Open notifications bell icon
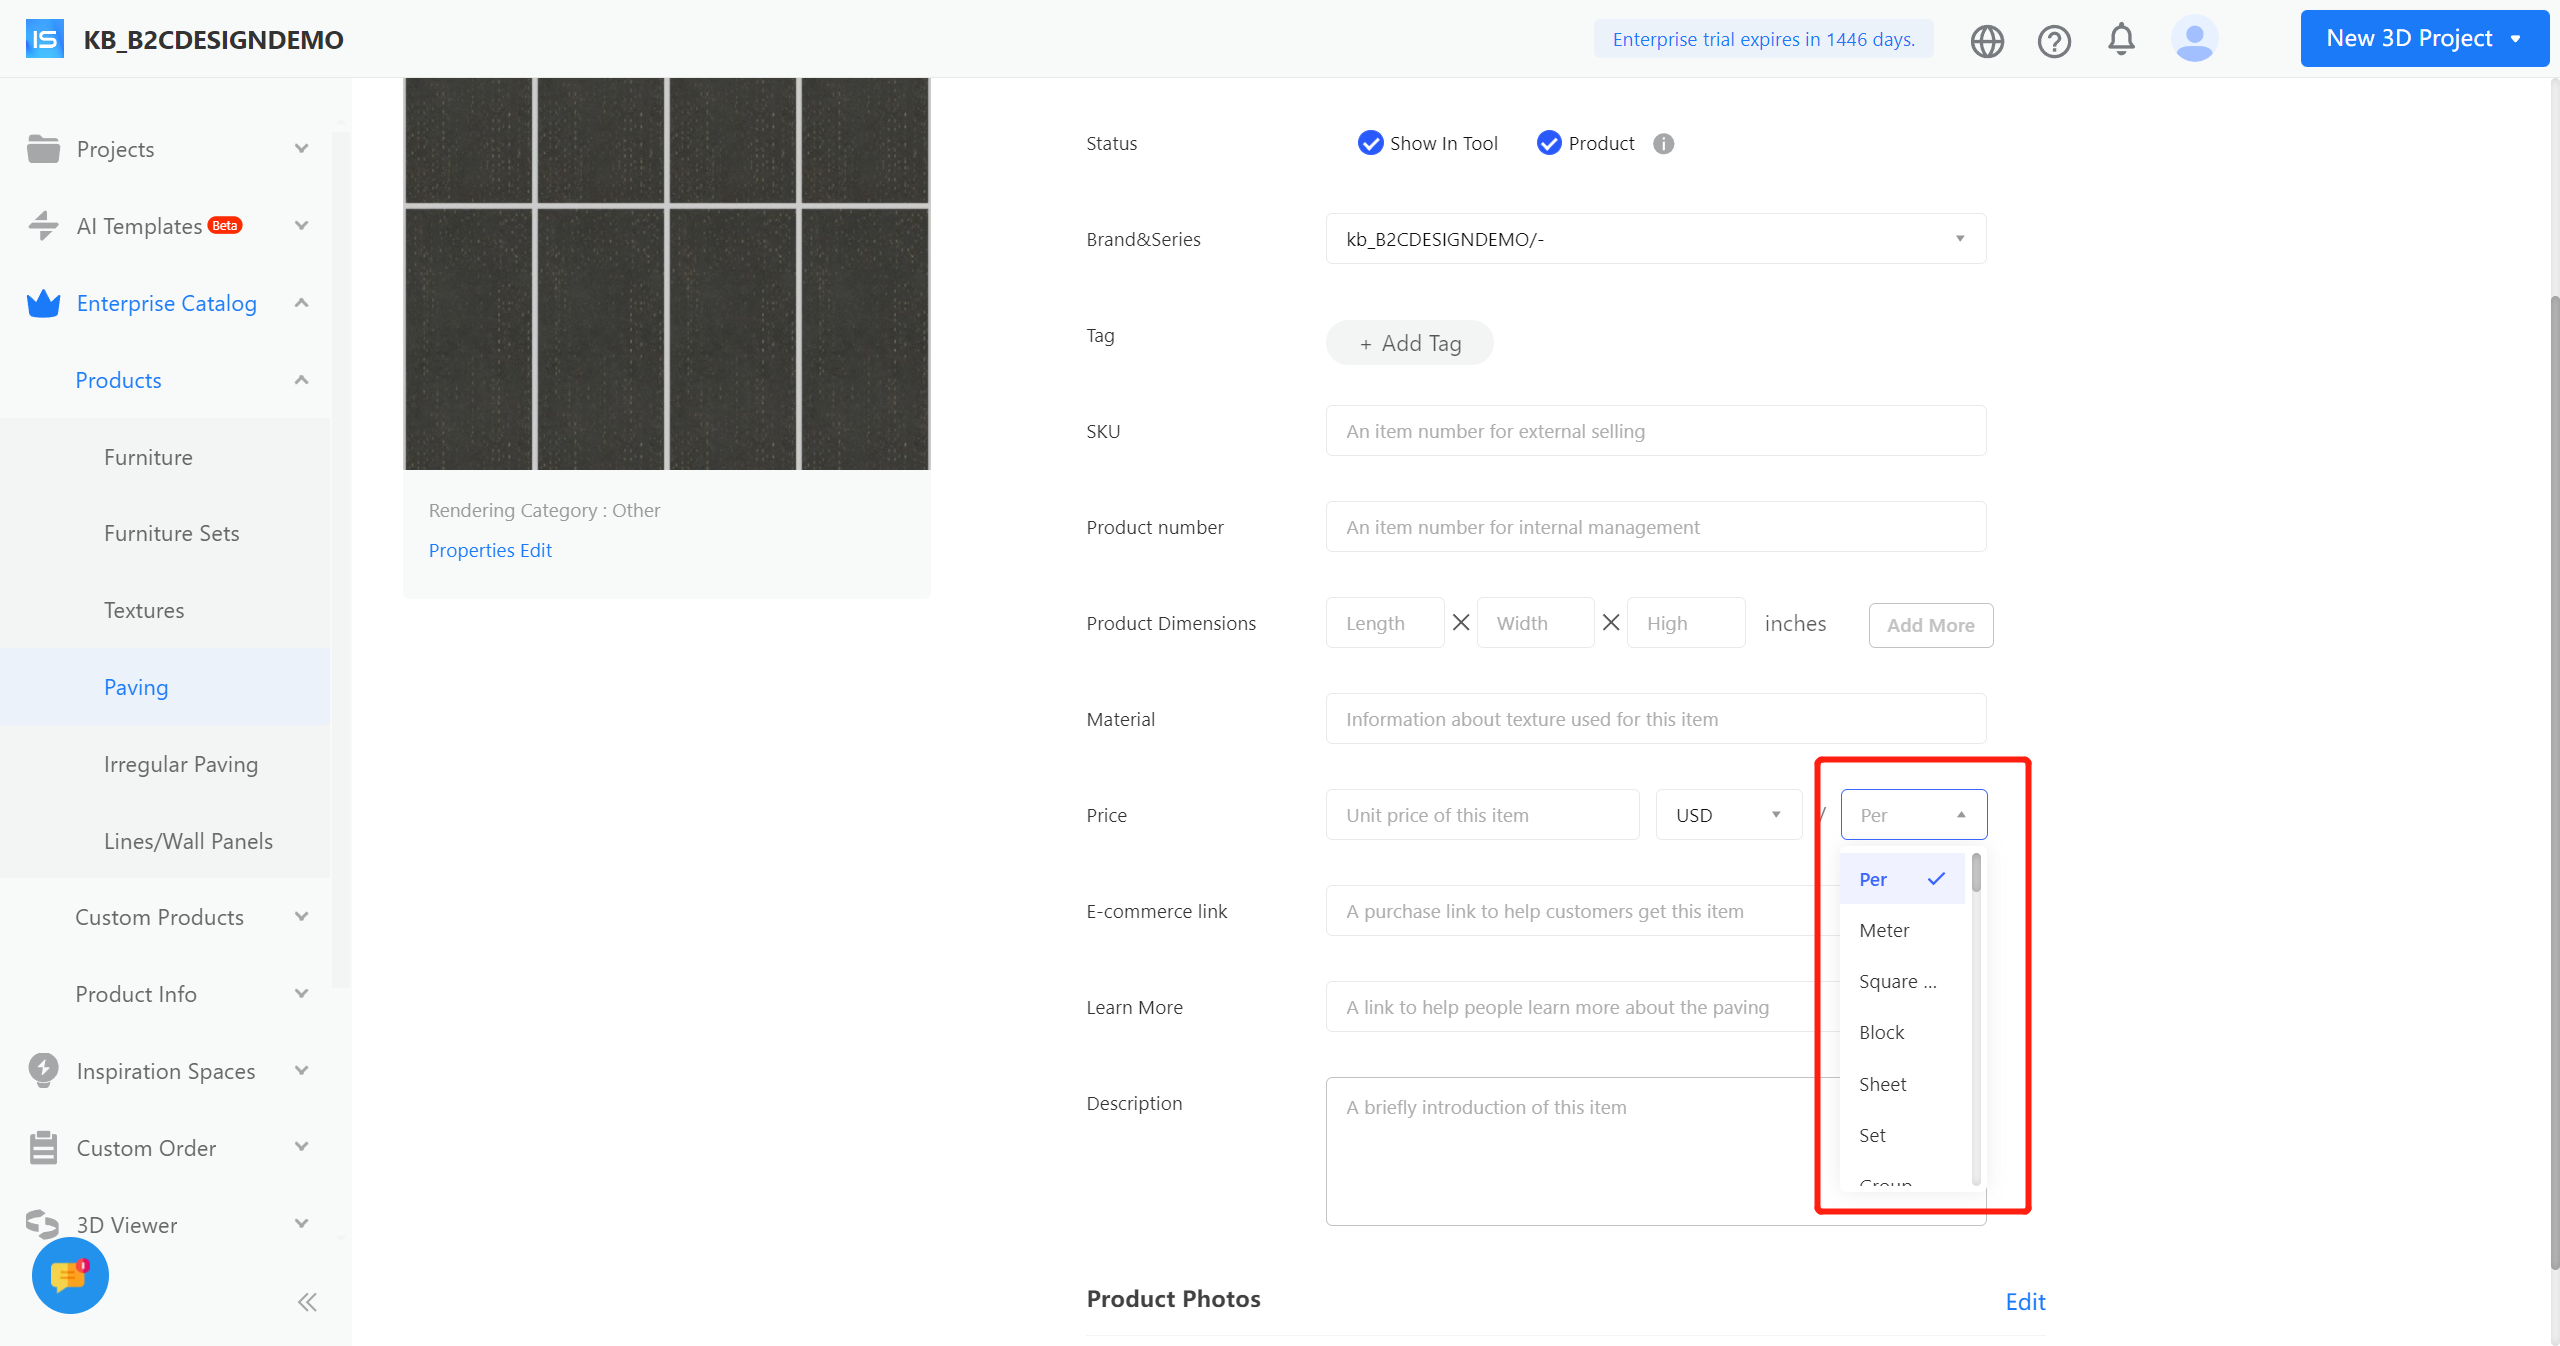Screen dimensions: 2560x1346 pyautogui.click(x=2120, y=39)
